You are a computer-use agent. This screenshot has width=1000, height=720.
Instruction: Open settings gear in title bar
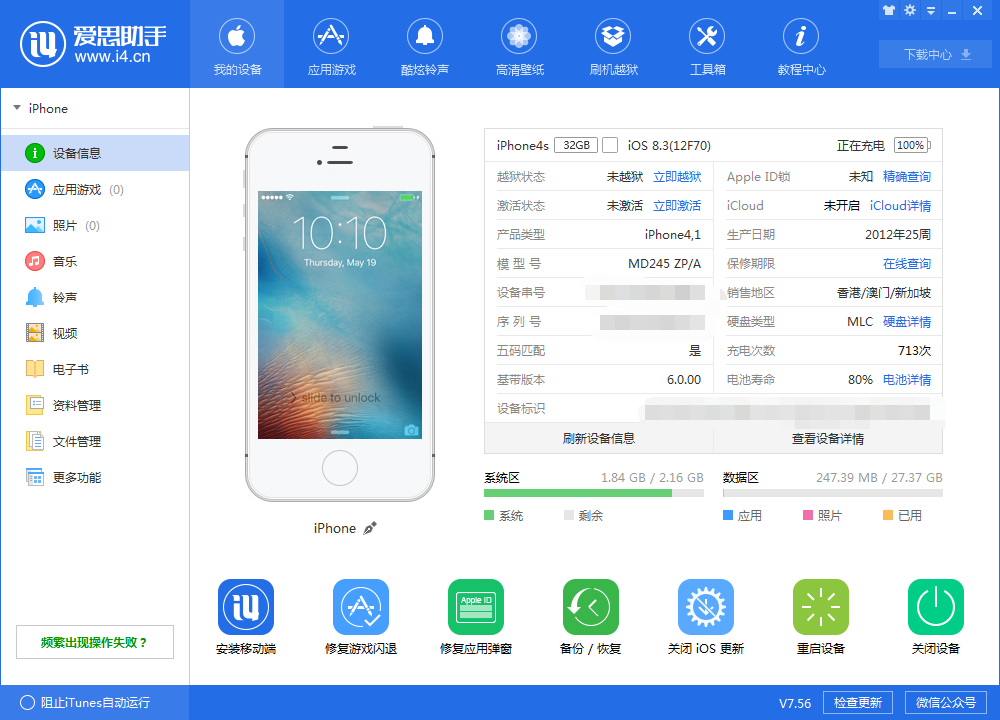click(910, 10)
